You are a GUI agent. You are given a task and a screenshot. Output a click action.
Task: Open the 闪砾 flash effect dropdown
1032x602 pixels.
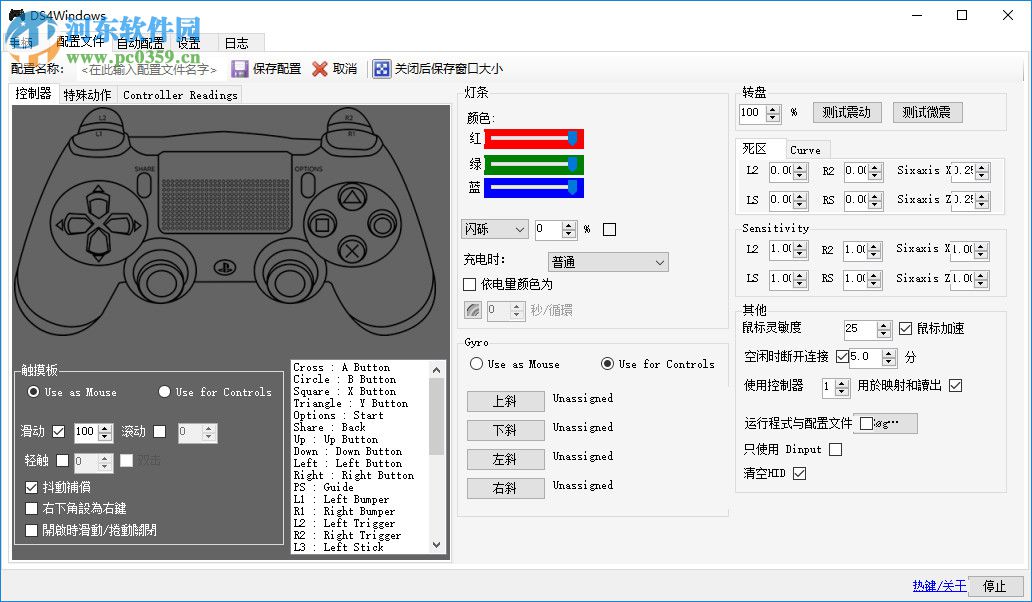click(x=494, y=229)
